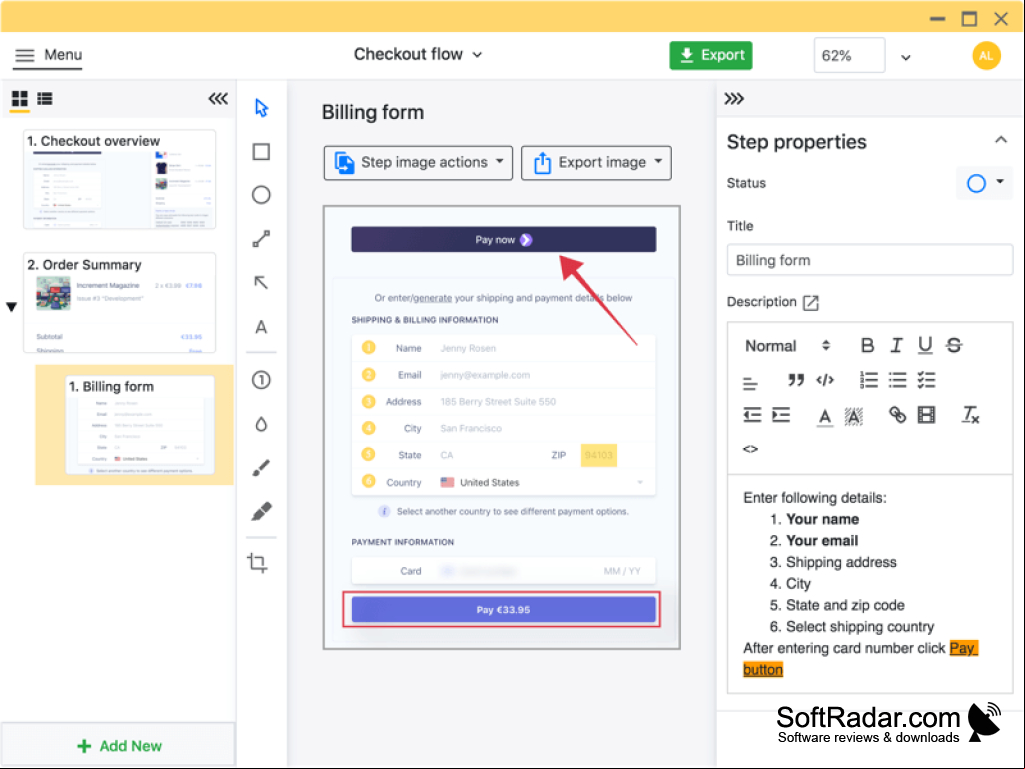Viewport: 1025px width, 769px height.
Task: Select the Checkout overview step thumbnail
Action: coord(120,179)
